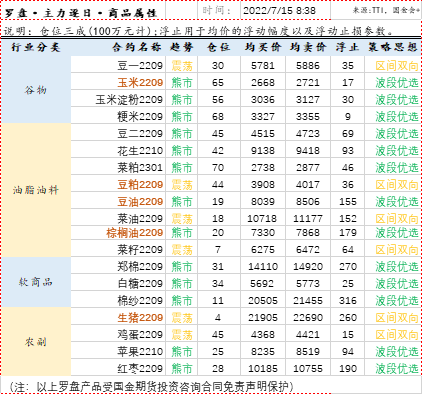Click the 浮止 column header
The height and width of the screenshot is (394, 422).
(x=347, y=47)
